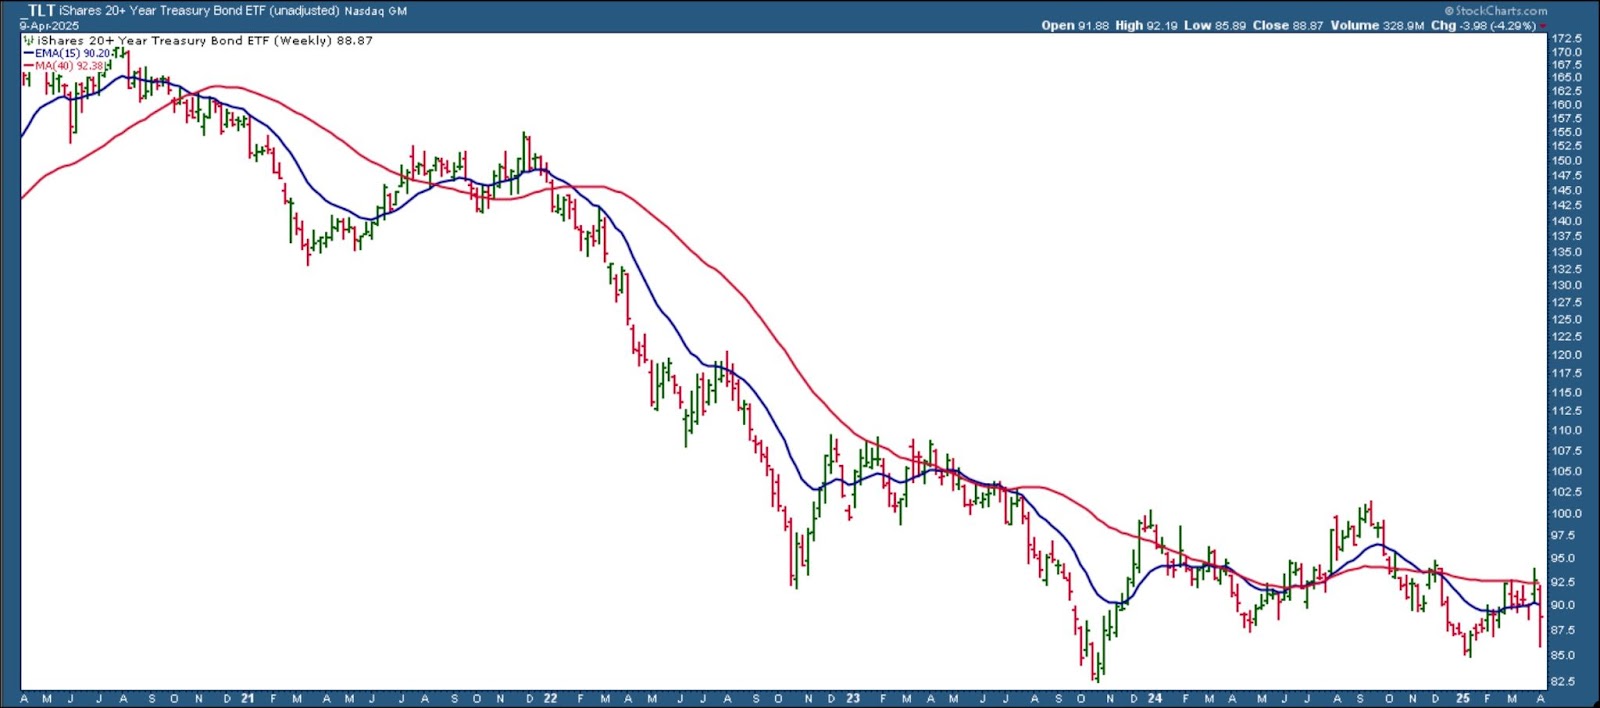Click the 25 year marker on time axis
1600x708 pixels.
coord(1462,698)
